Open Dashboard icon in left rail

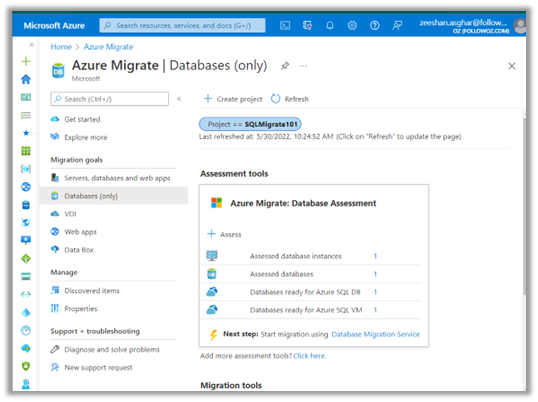[x=26, y=97]
